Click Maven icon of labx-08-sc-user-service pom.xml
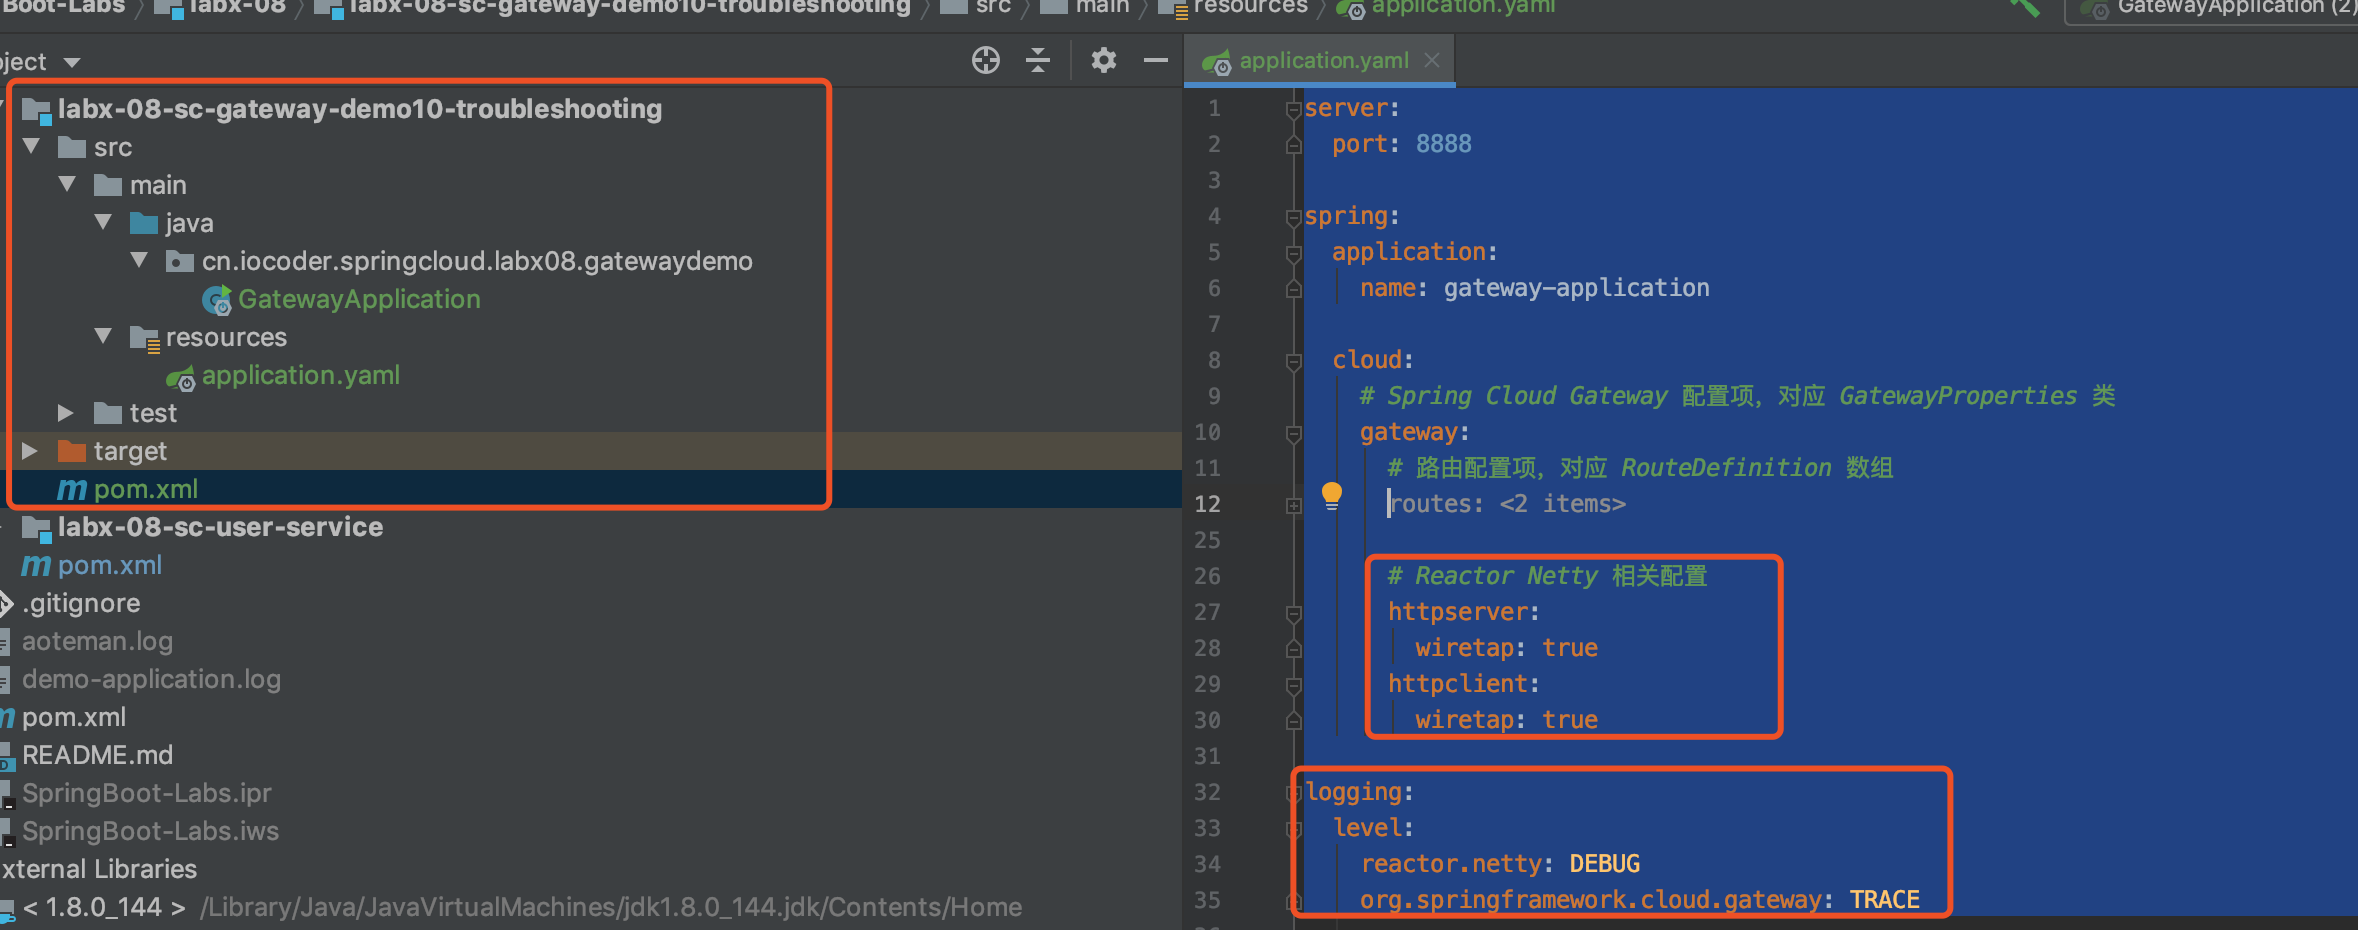 coord(36,566)
